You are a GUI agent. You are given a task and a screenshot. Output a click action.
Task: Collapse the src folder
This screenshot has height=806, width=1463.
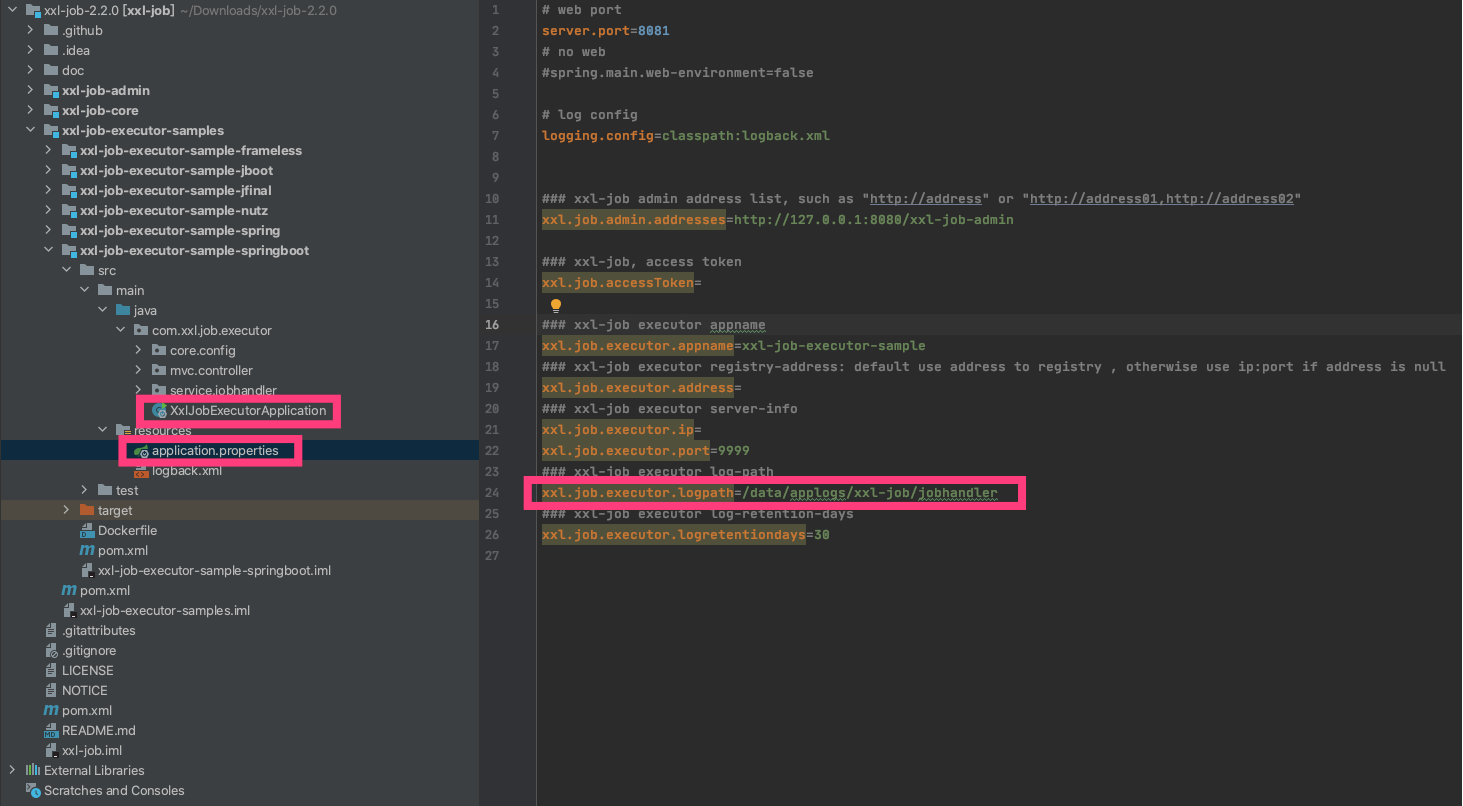(x=66, y=271)
